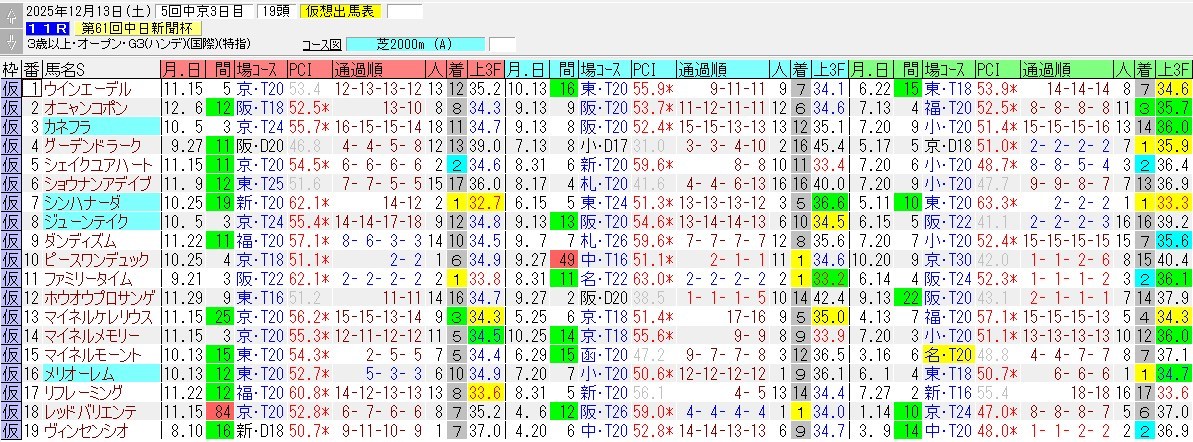Click the empty box beside 仮想出馬表
This screenshot has height=442, width=1193.
coord(403,12)
